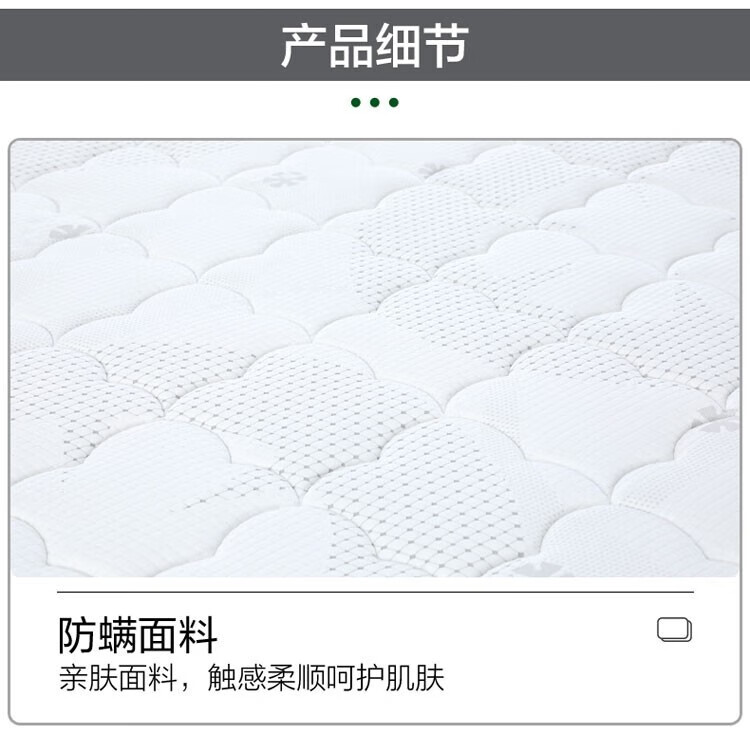Click the faint leaf motif near mattress left edge
750x735 pixels.
(x=69, y=233)
